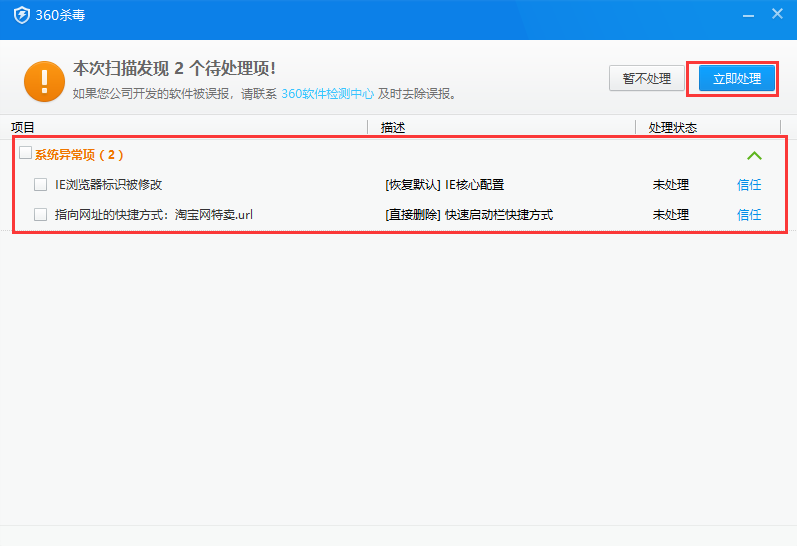The image size is (797, 546).
Task: Click the 立即处理 button
Action: (x=737, y=78)
